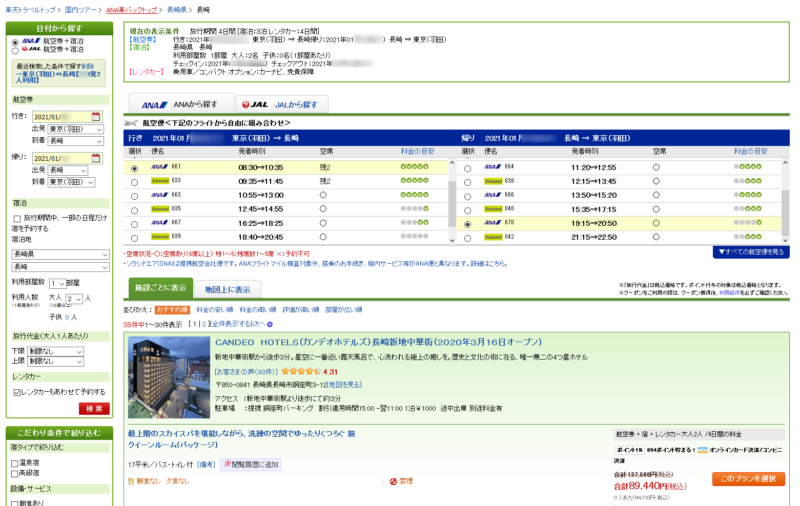Image resolution: width=800 pixels, height=506 pixels.
Task: Select outbound flight 039 departing 18:40
Action: (134, 238)
